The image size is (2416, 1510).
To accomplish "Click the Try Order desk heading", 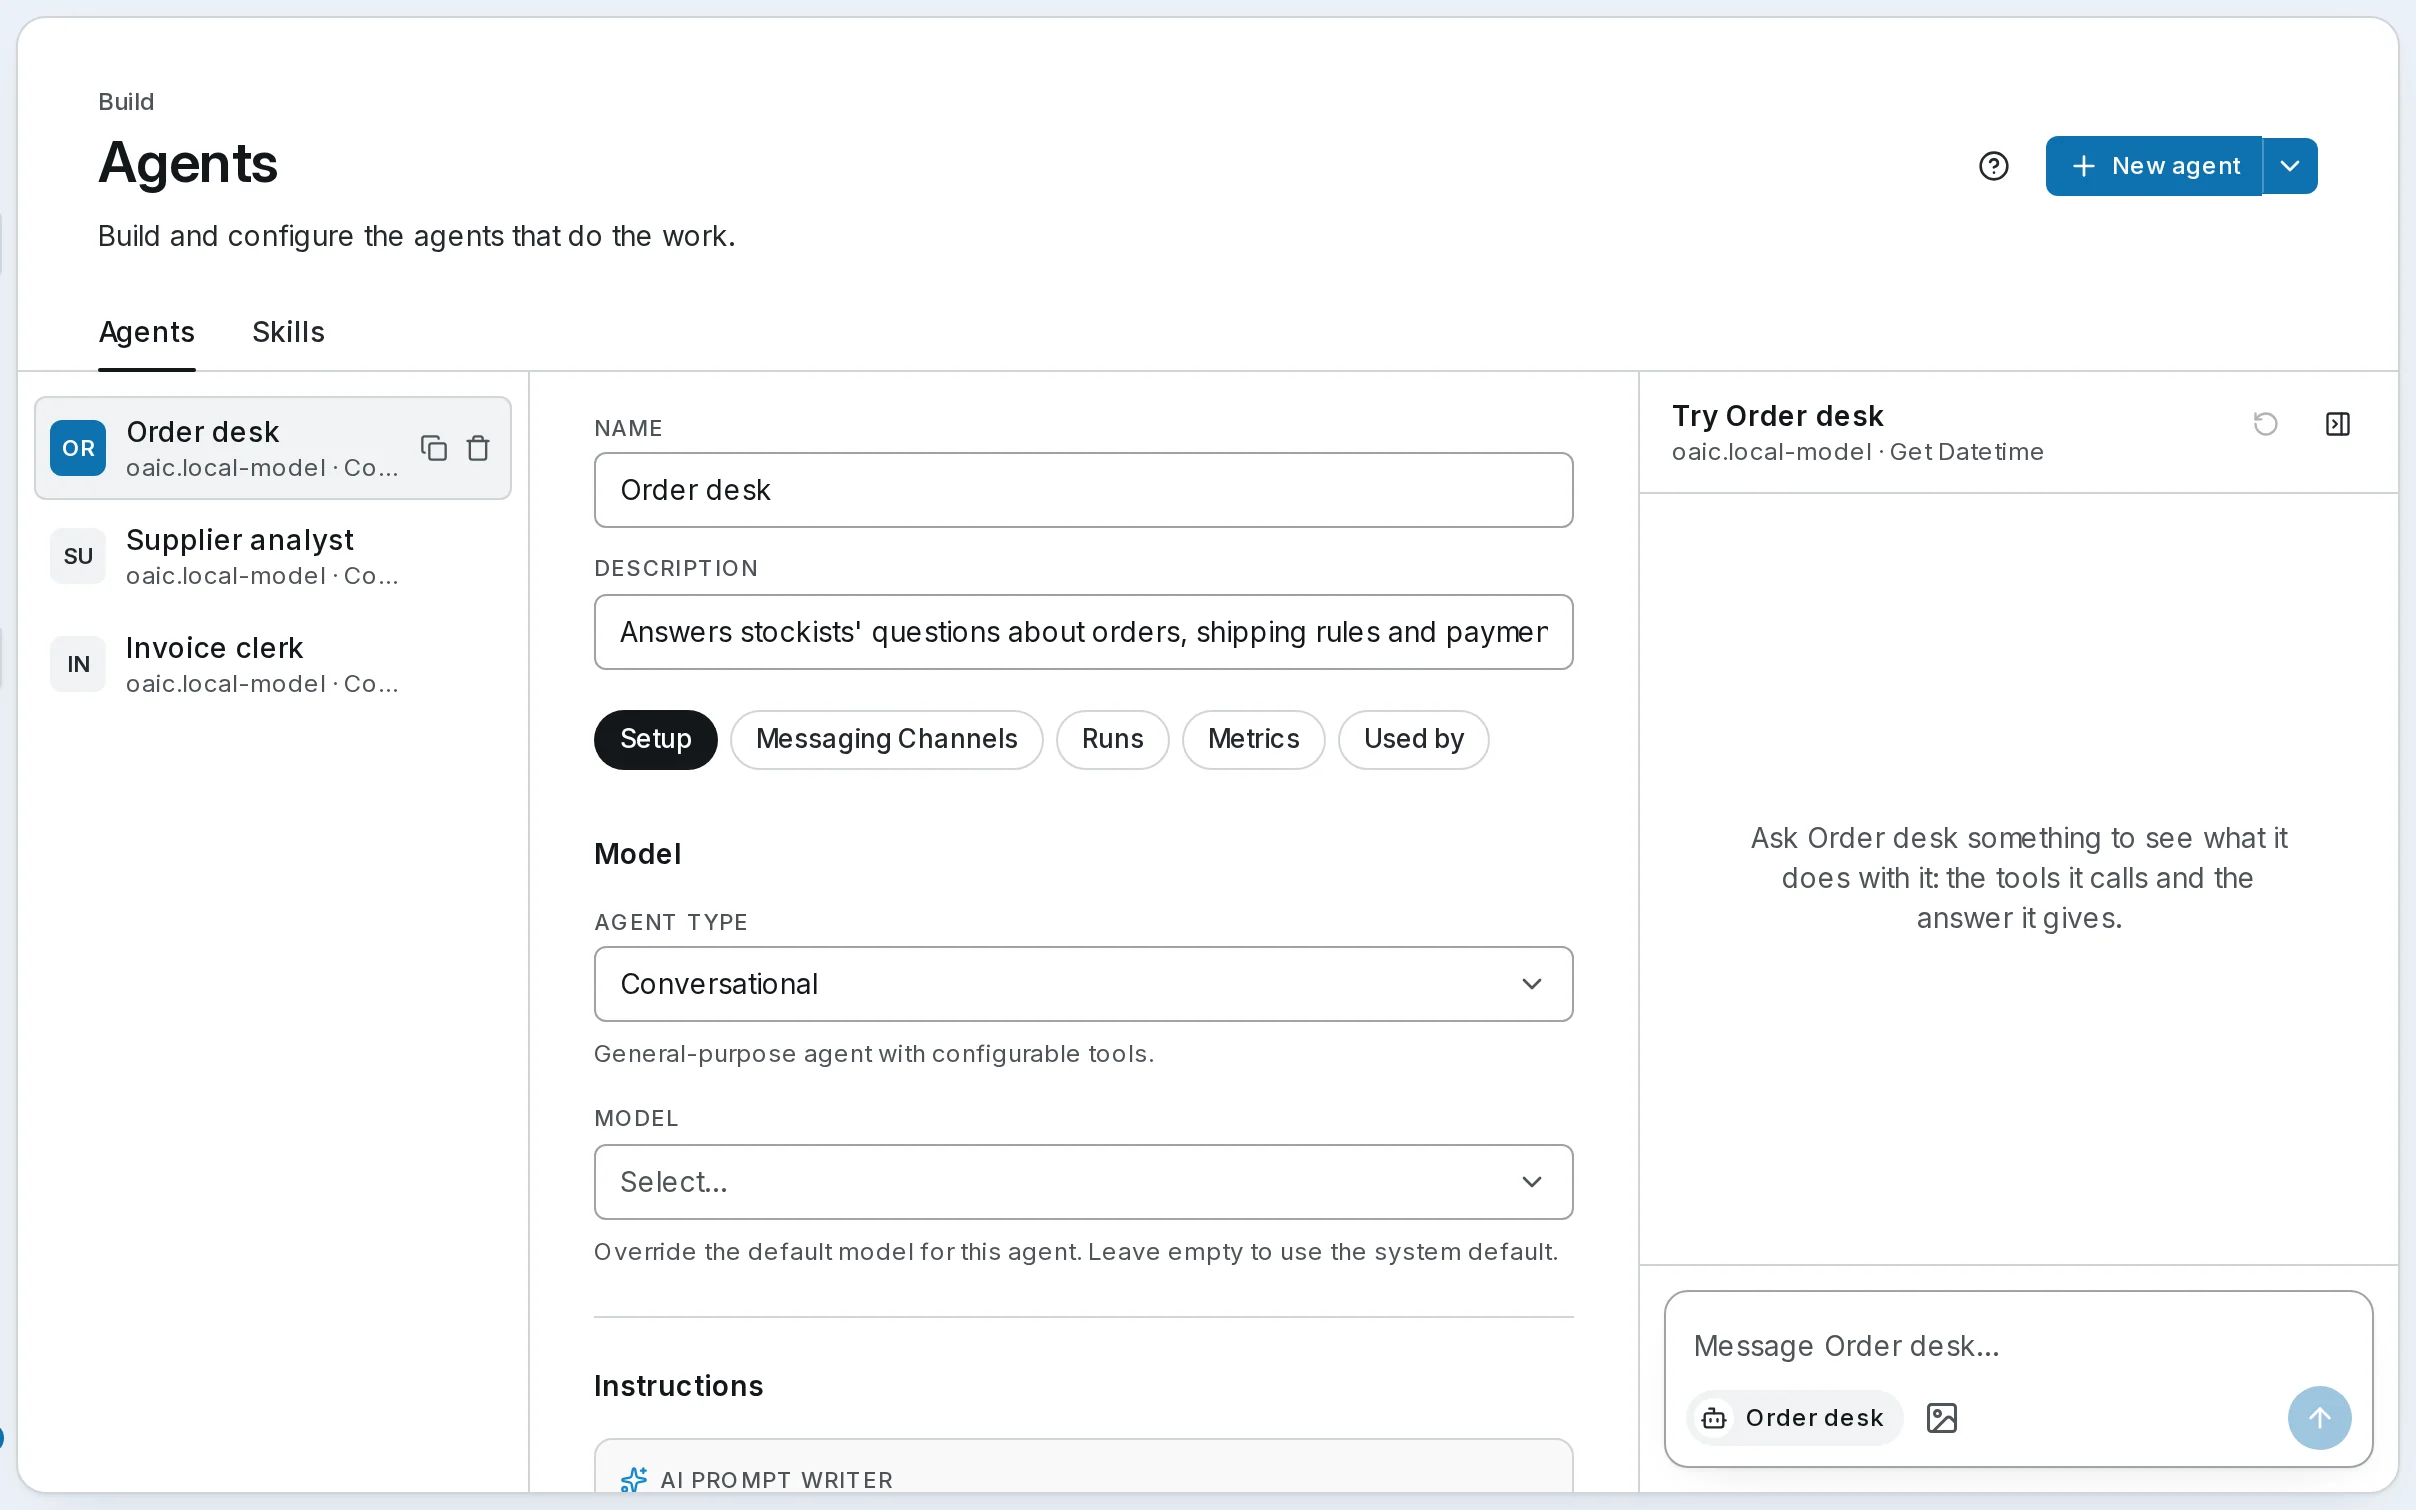I will point(1777,416).
